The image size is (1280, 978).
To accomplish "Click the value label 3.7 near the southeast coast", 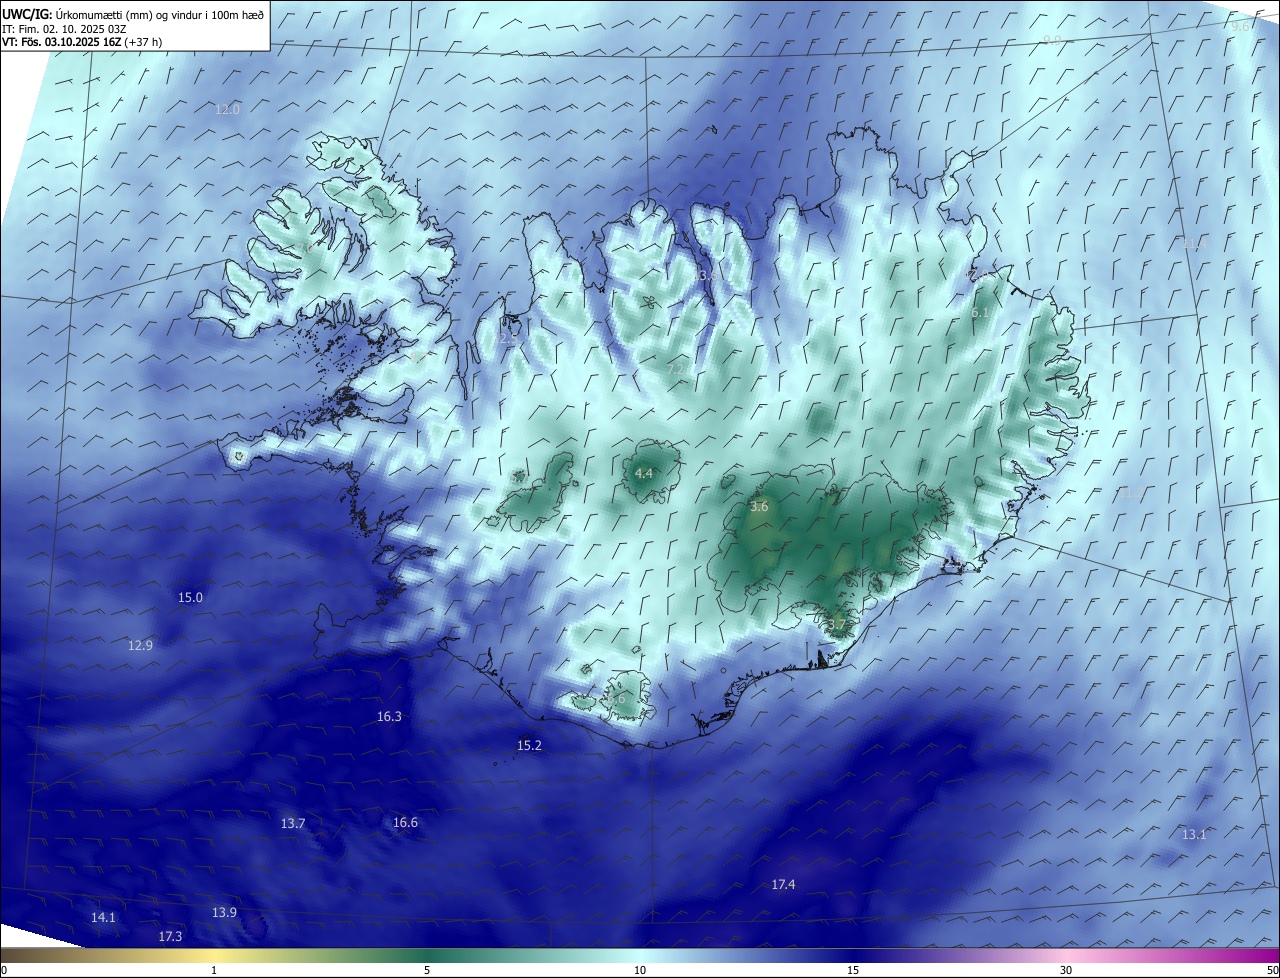I will point(837,624).
